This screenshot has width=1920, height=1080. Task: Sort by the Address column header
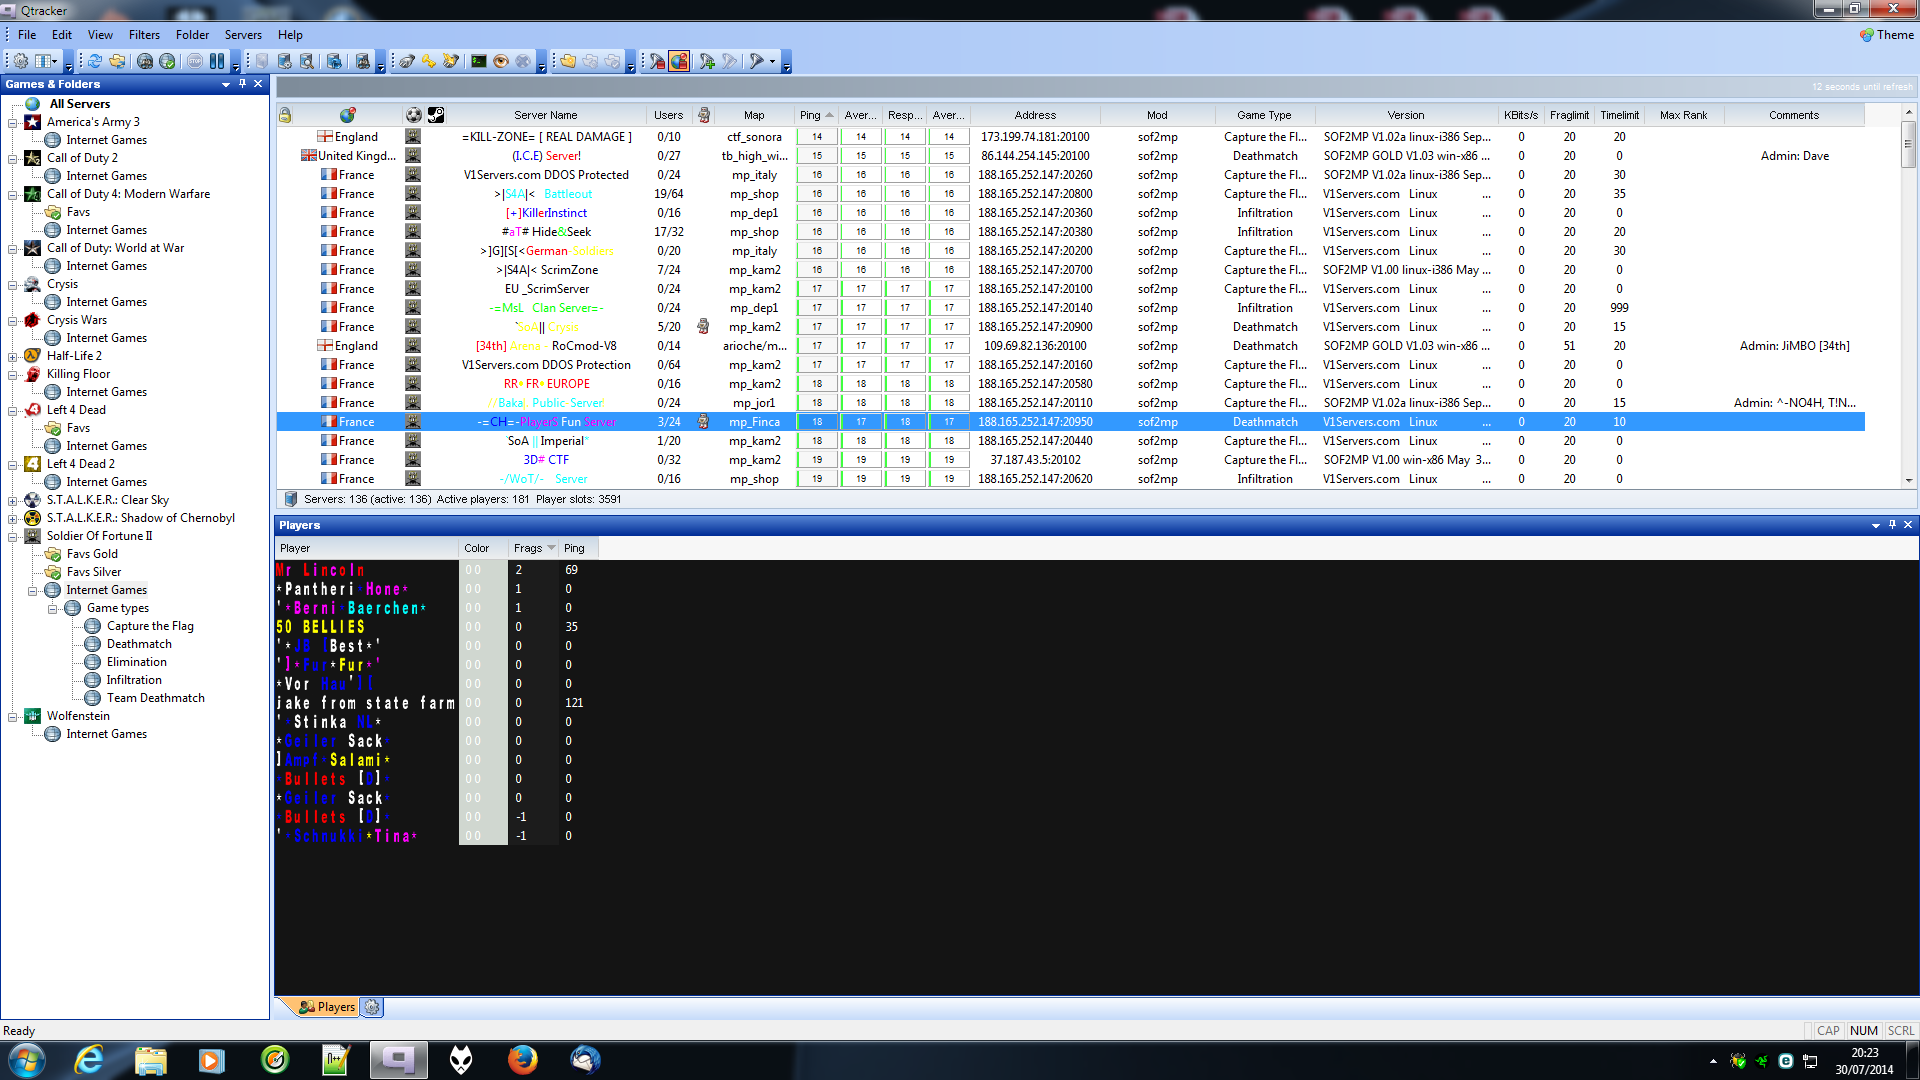1035,115
